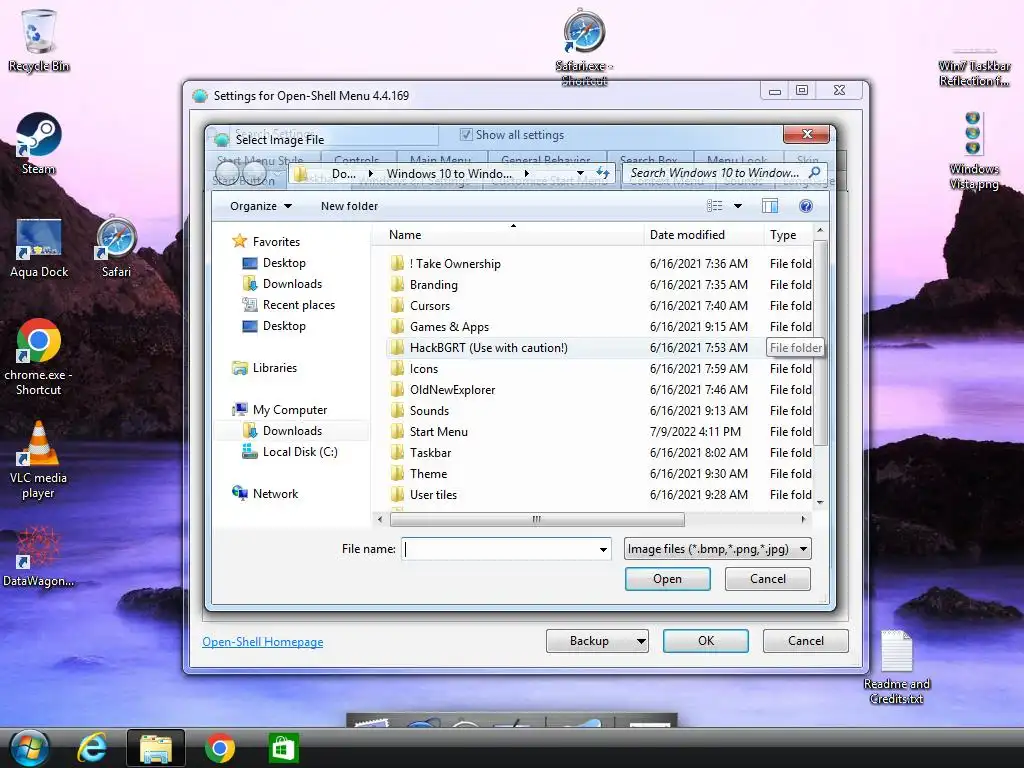Launch Chrome from the taskbar
This screenshot has width=1024, height=768.
(219, 748)
